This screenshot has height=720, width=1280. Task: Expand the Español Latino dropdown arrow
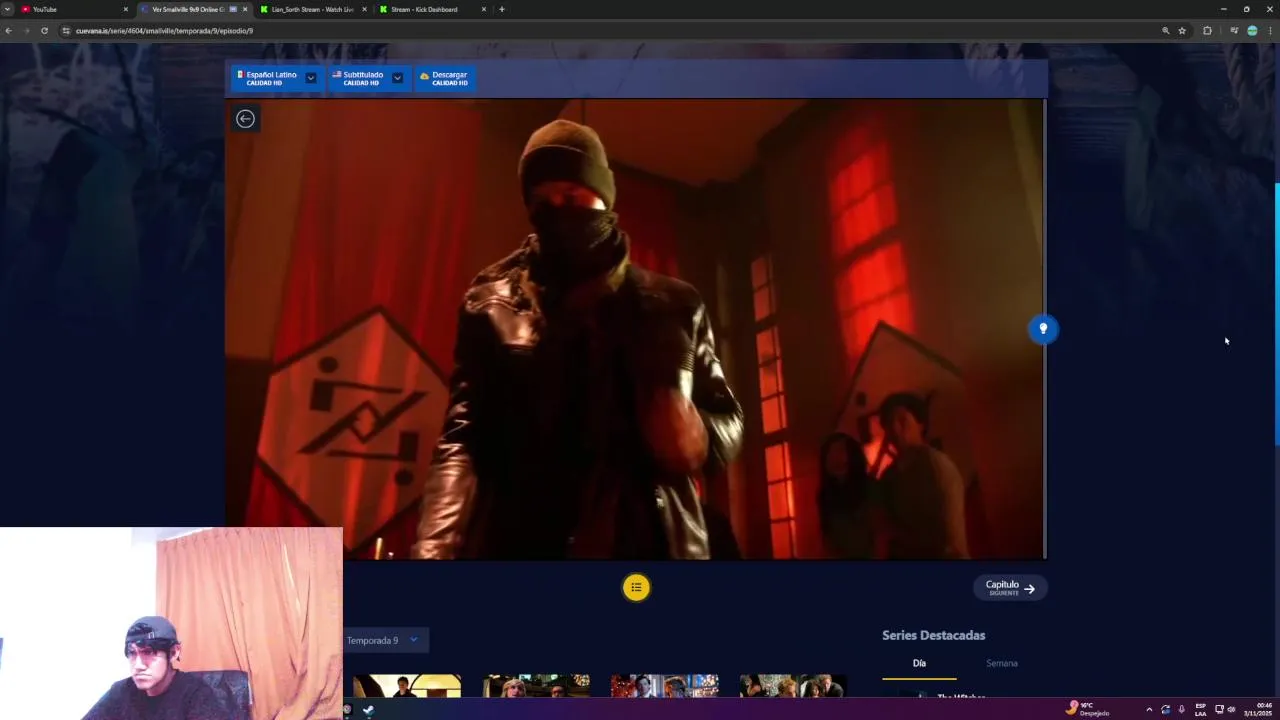tap(311, 78)
